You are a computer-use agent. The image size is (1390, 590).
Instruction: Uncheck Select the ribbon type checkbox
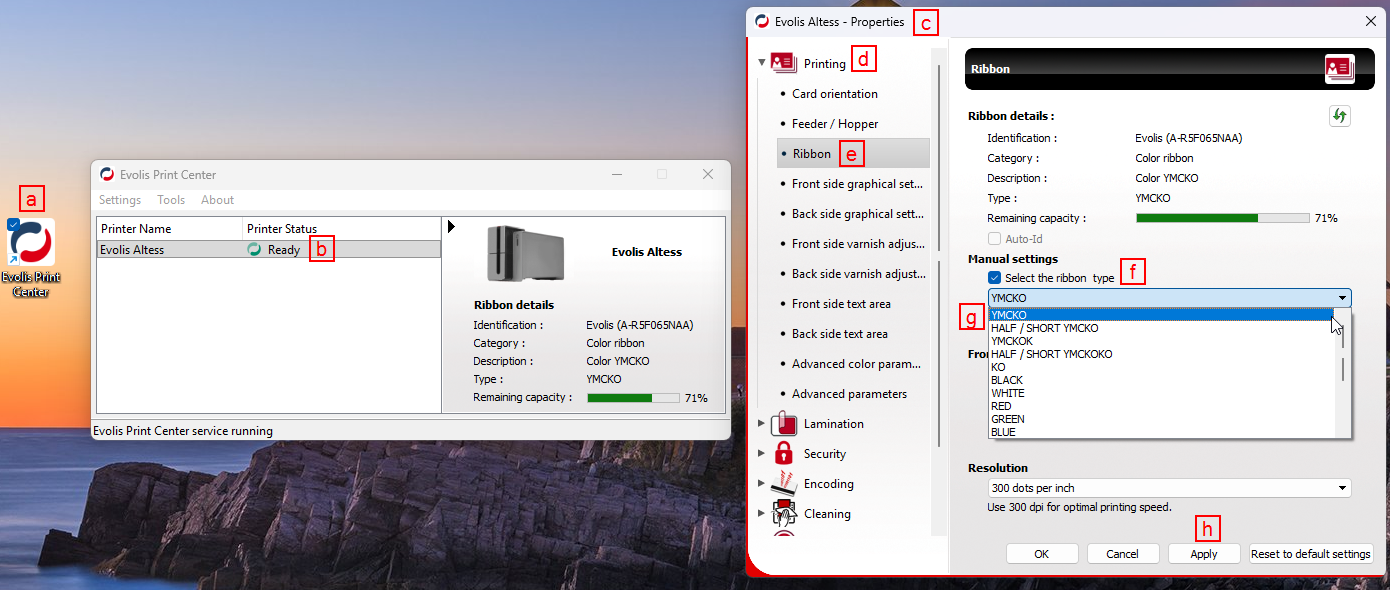994,277
